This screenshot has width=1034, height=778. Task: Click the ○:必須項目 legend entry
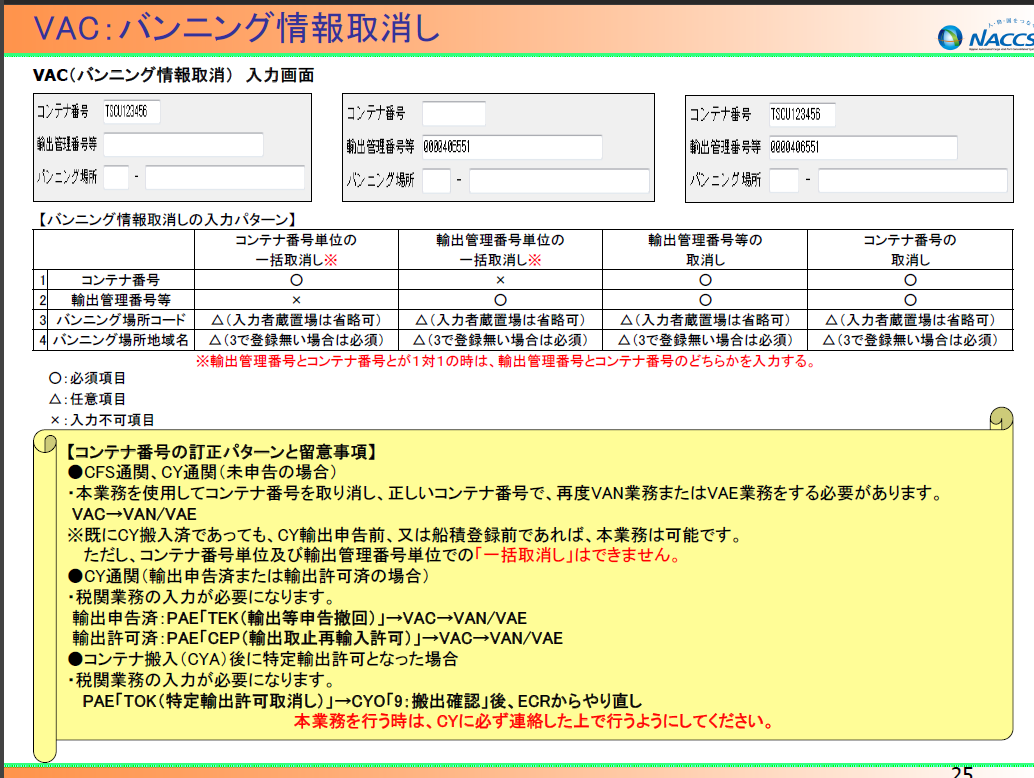[x=88, y=379]
